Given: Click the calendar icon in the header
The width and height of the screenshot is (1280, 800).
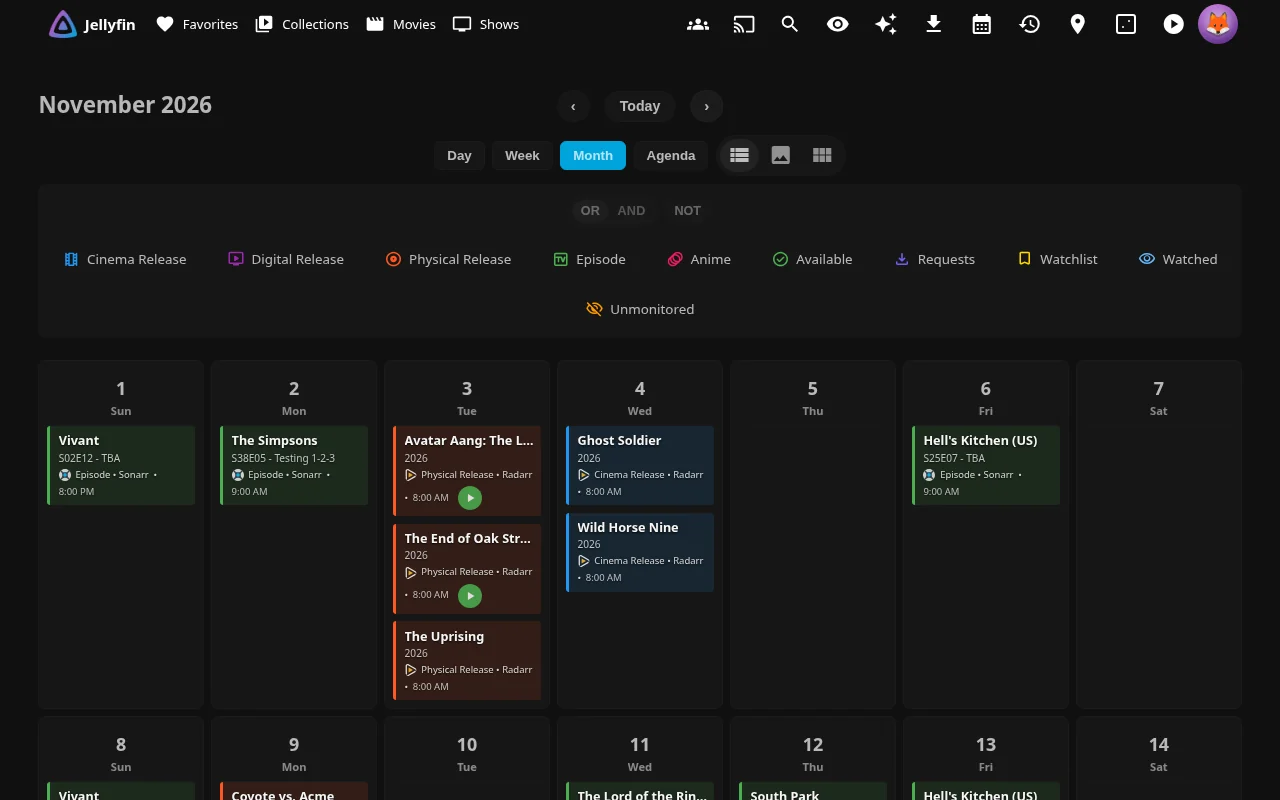Looking at the screenshot, I should (982, 24).
